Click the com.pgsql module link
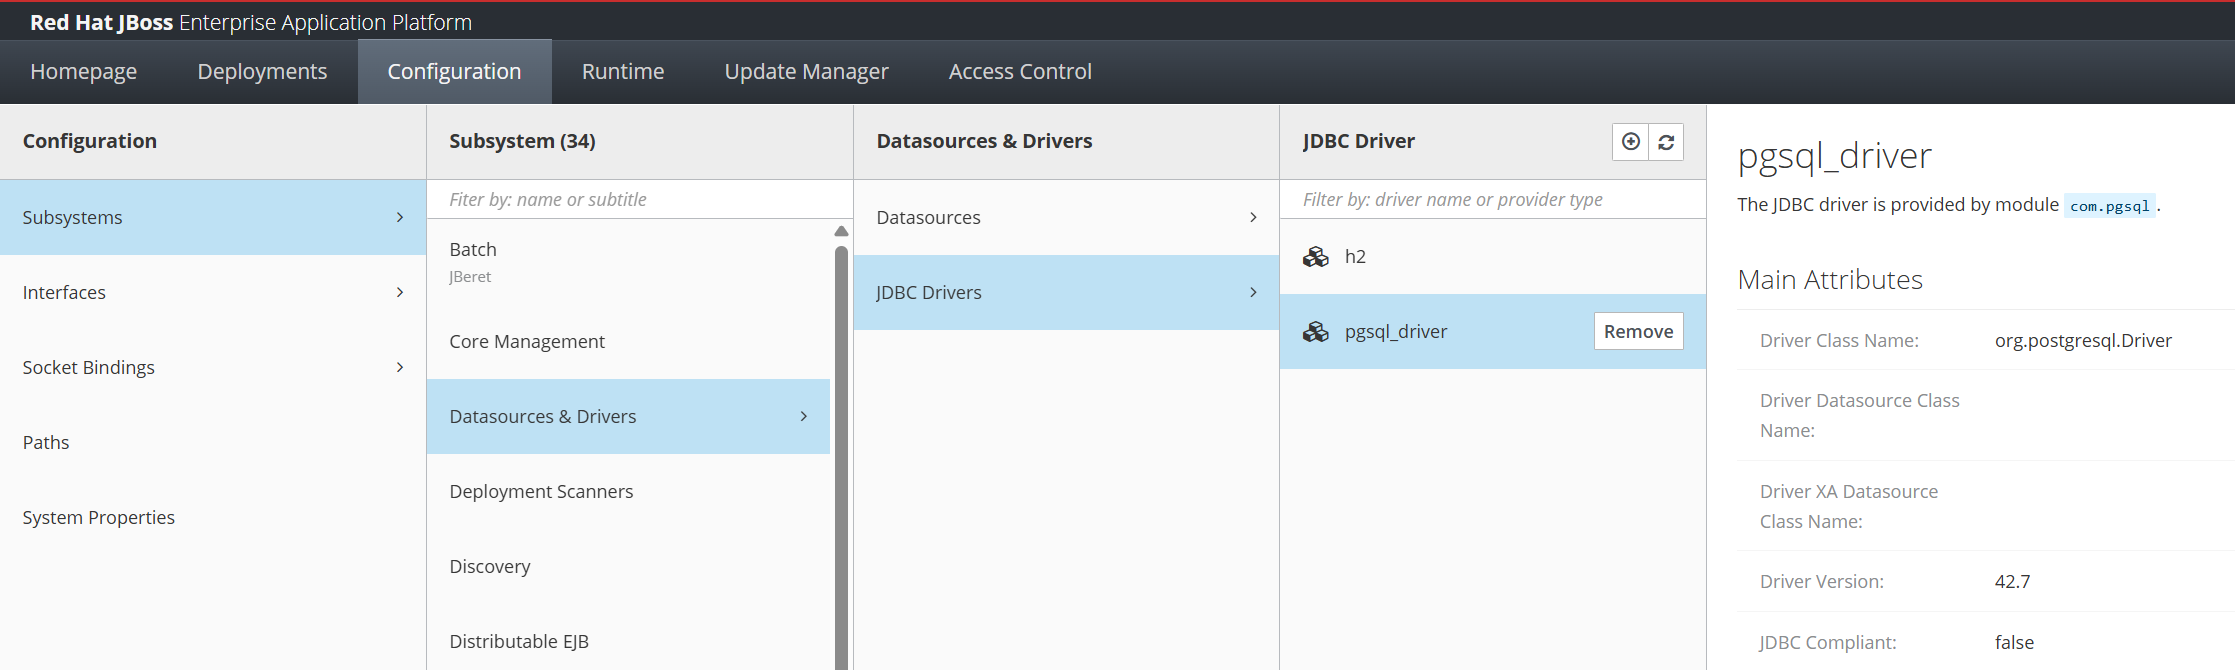This screenshot has width=2235, height=670. pos(2109,206)
